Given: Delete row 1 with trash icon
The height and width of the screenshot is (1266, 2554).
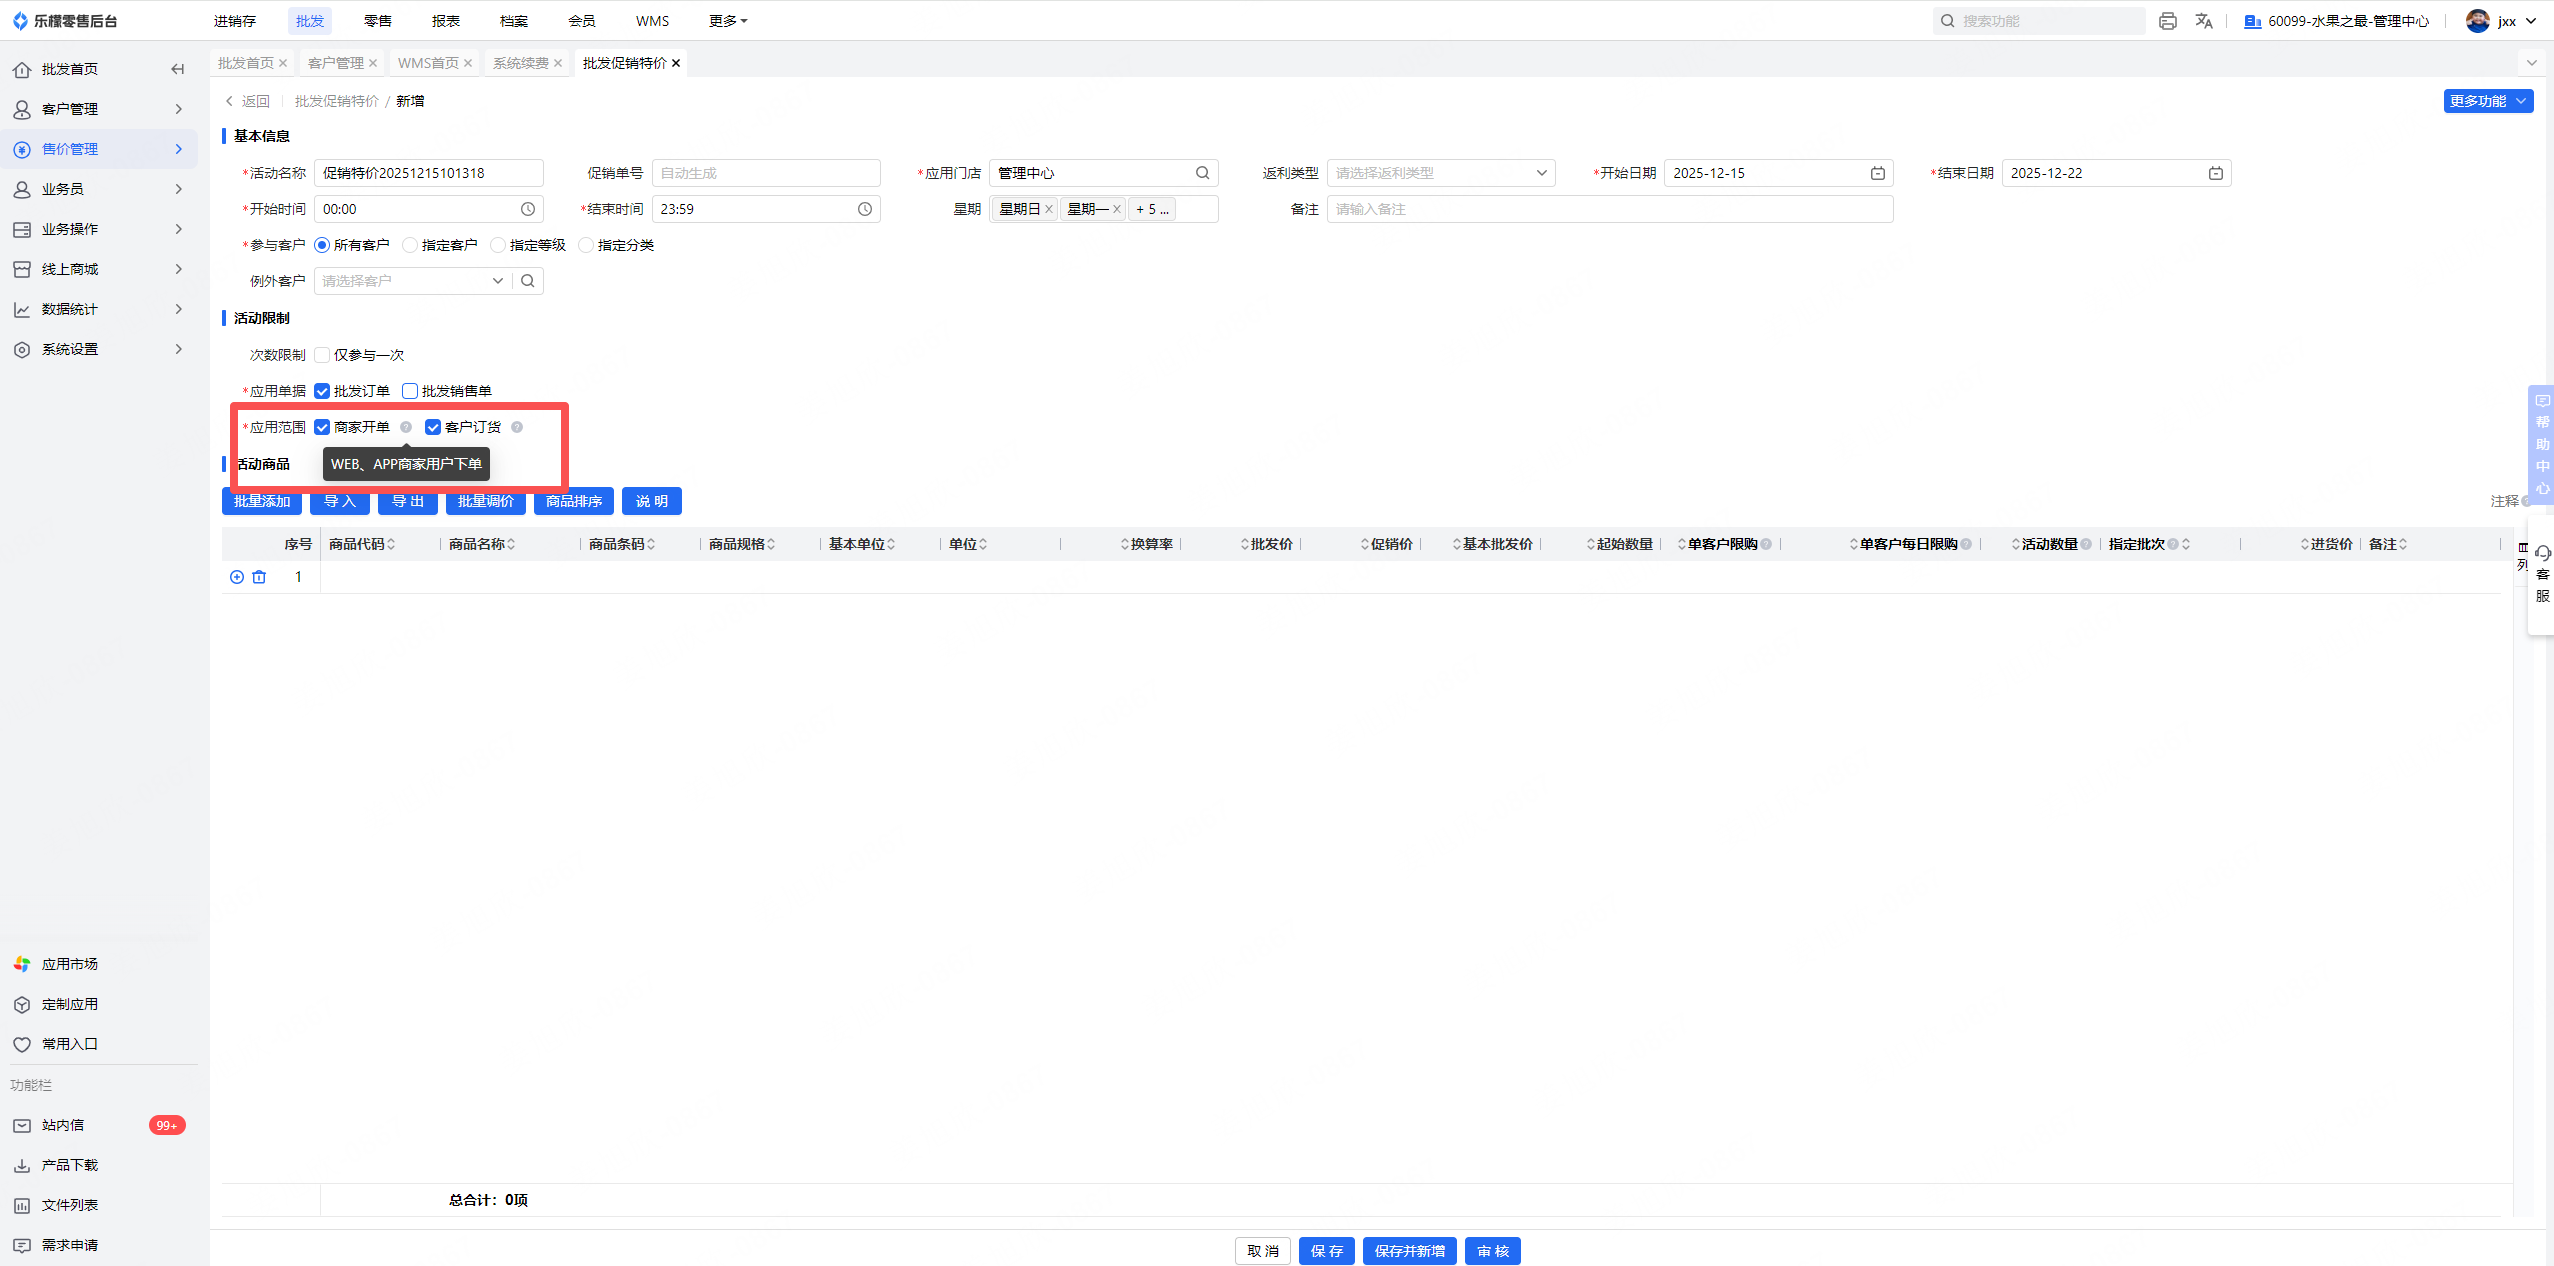Looking at the screenshot, I should [259, 577].
